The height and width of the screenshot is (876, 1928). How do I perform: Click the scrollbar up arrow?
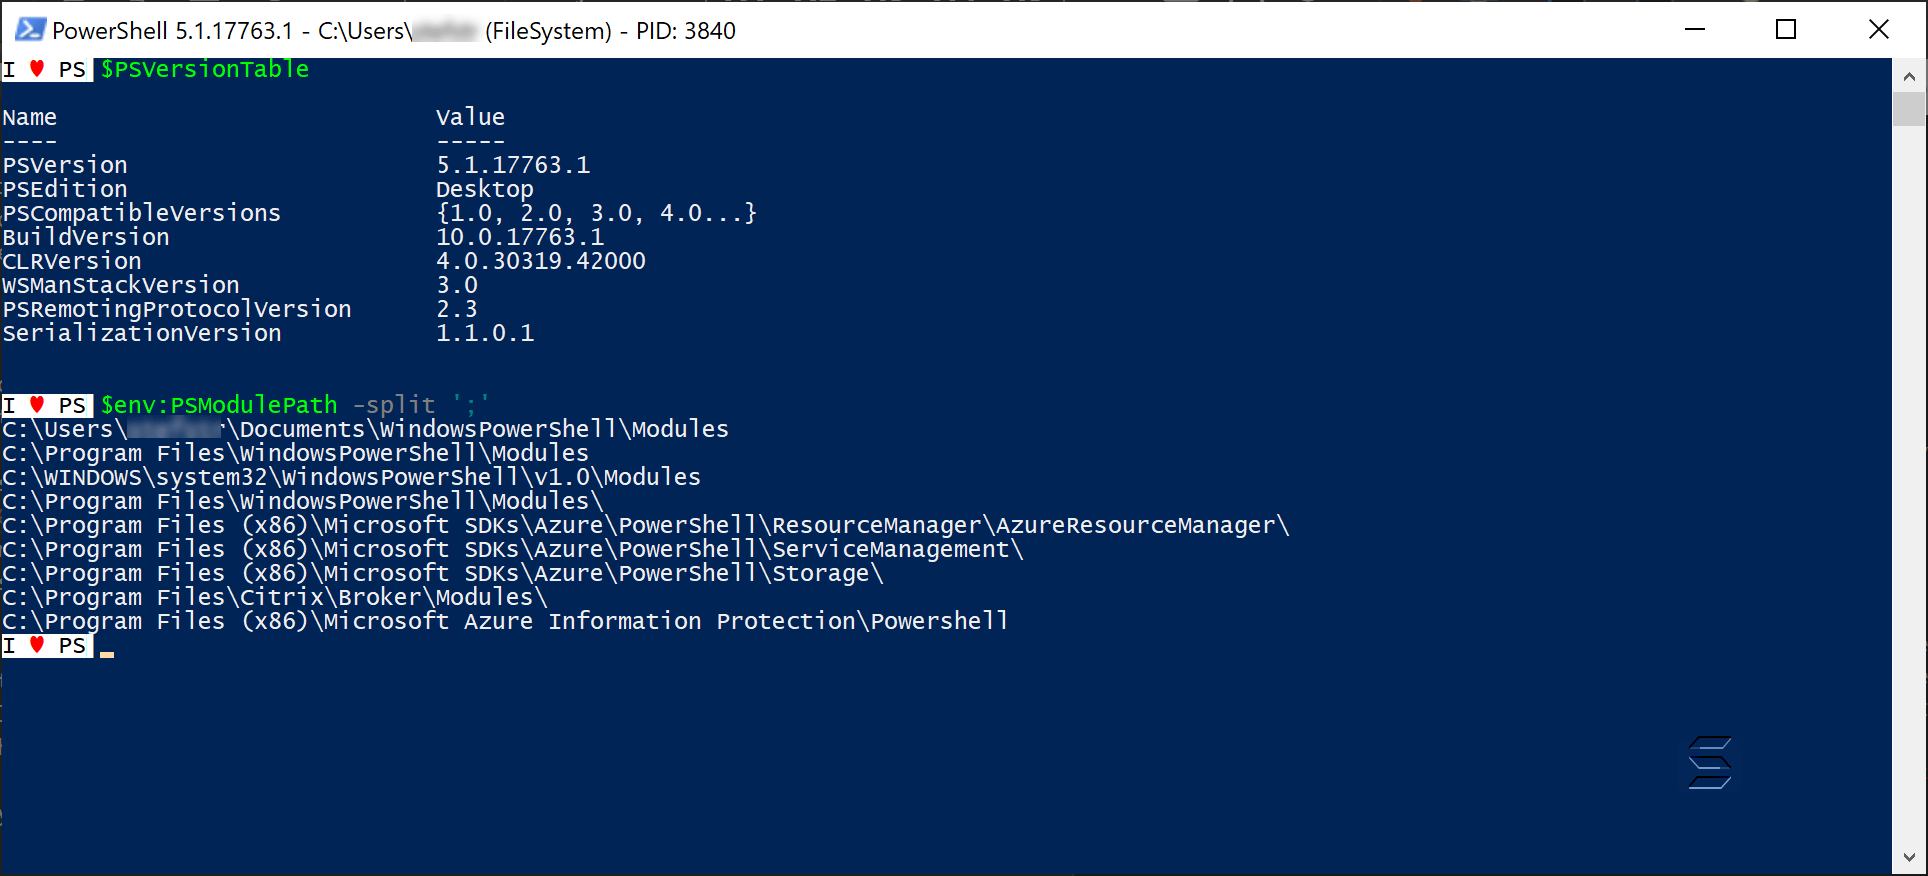(x=1908, y=74)
